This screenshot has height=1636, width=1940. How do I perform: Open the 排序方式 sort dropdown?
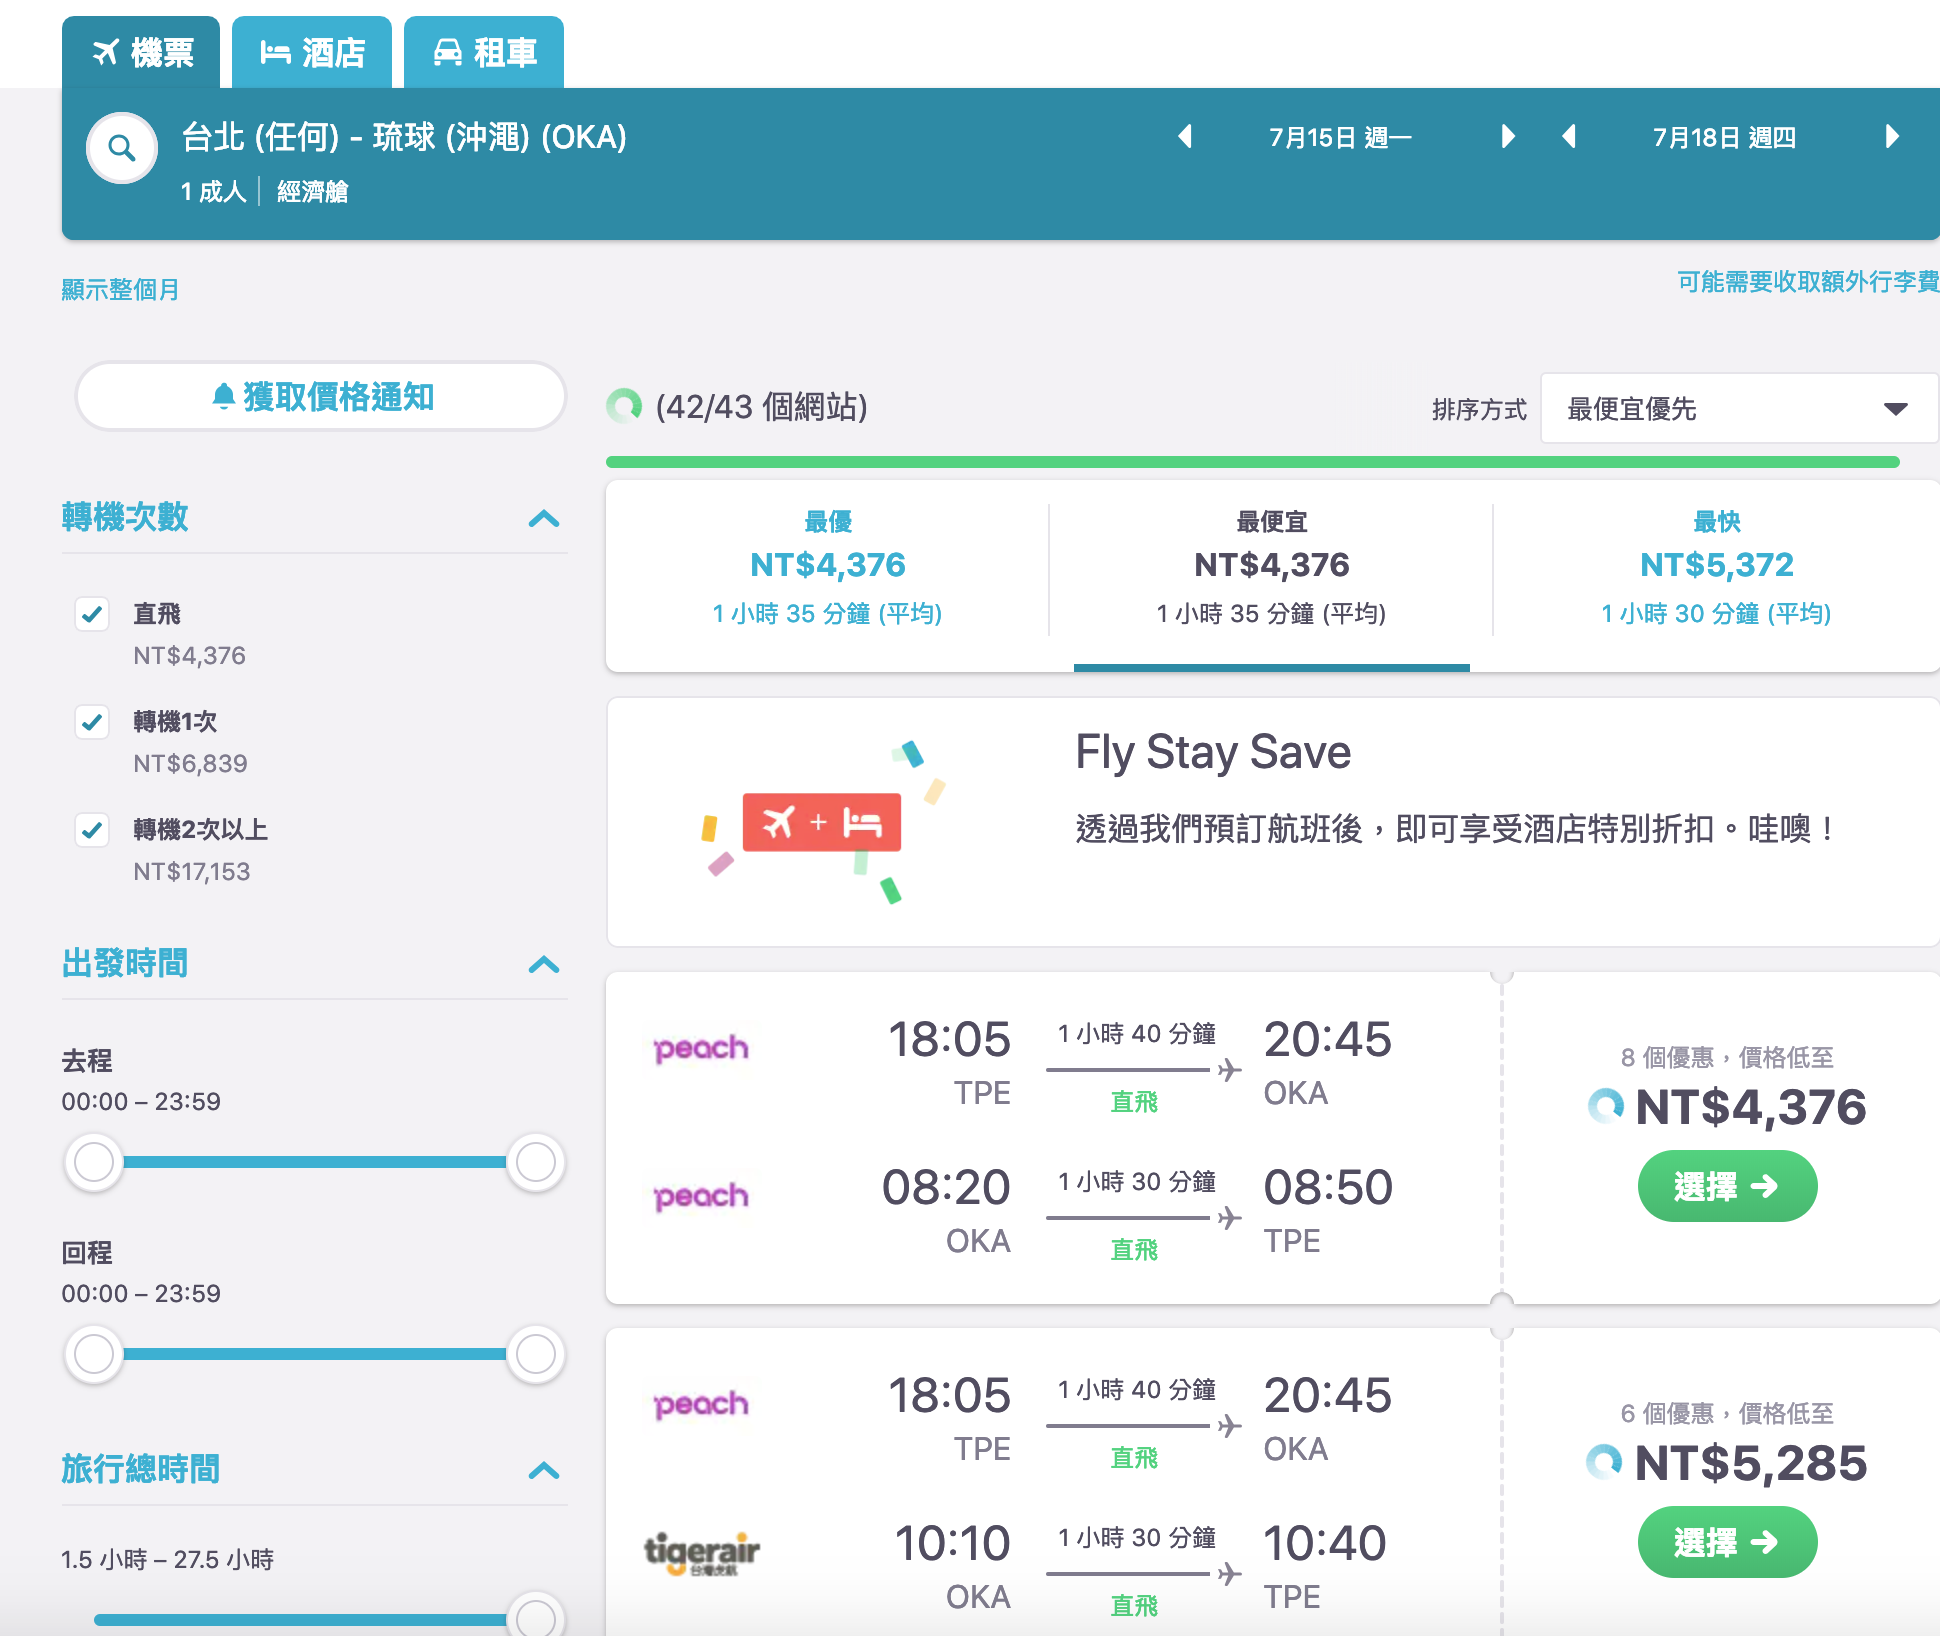coord(1739,408)
